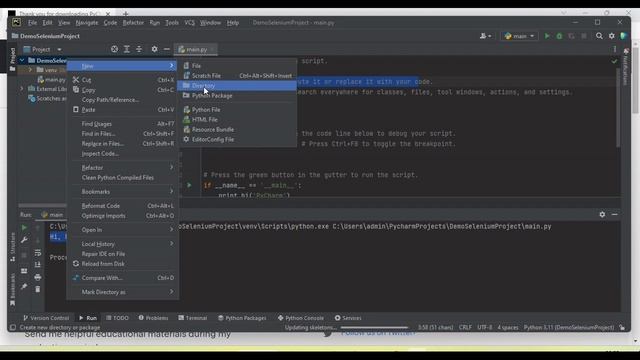Open the Navigate menu
The image size is (640, 360).
pyautogui.click(x=87, y=23)
